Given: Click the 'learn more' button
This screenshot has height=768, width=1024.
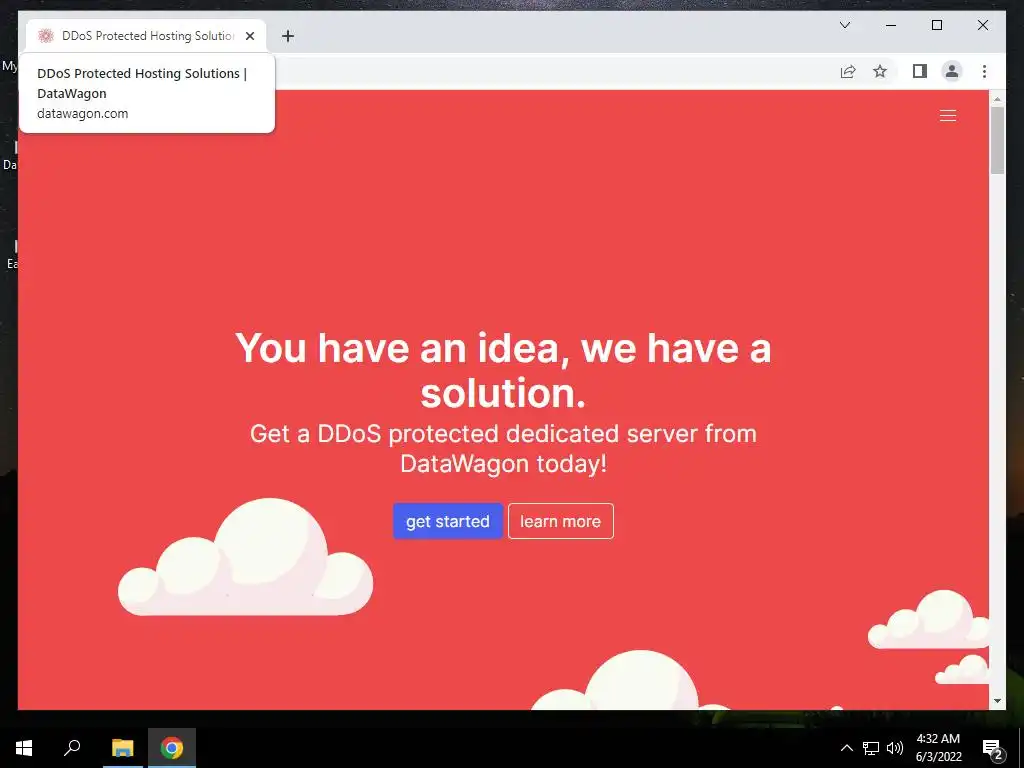Looking at the screenshot, I should tap(560, 521).
